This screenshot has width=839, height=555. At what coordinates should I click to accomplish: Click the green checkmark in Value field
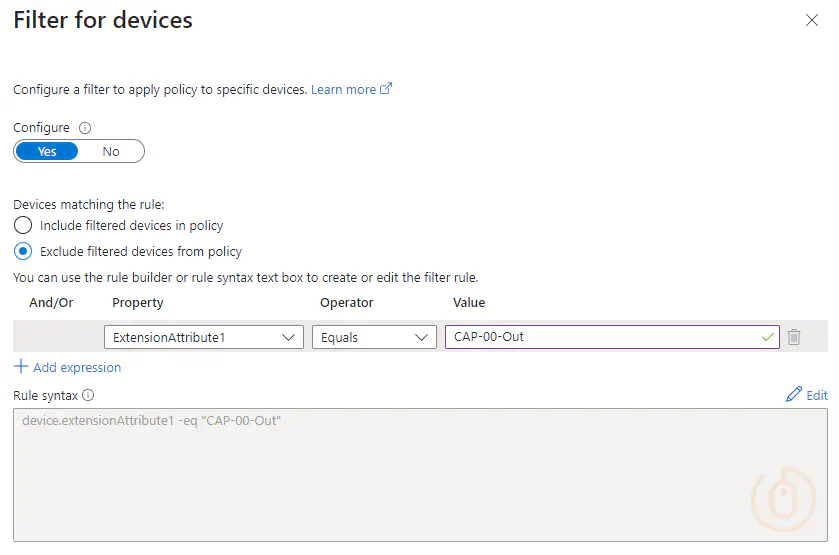pos(767,337)
